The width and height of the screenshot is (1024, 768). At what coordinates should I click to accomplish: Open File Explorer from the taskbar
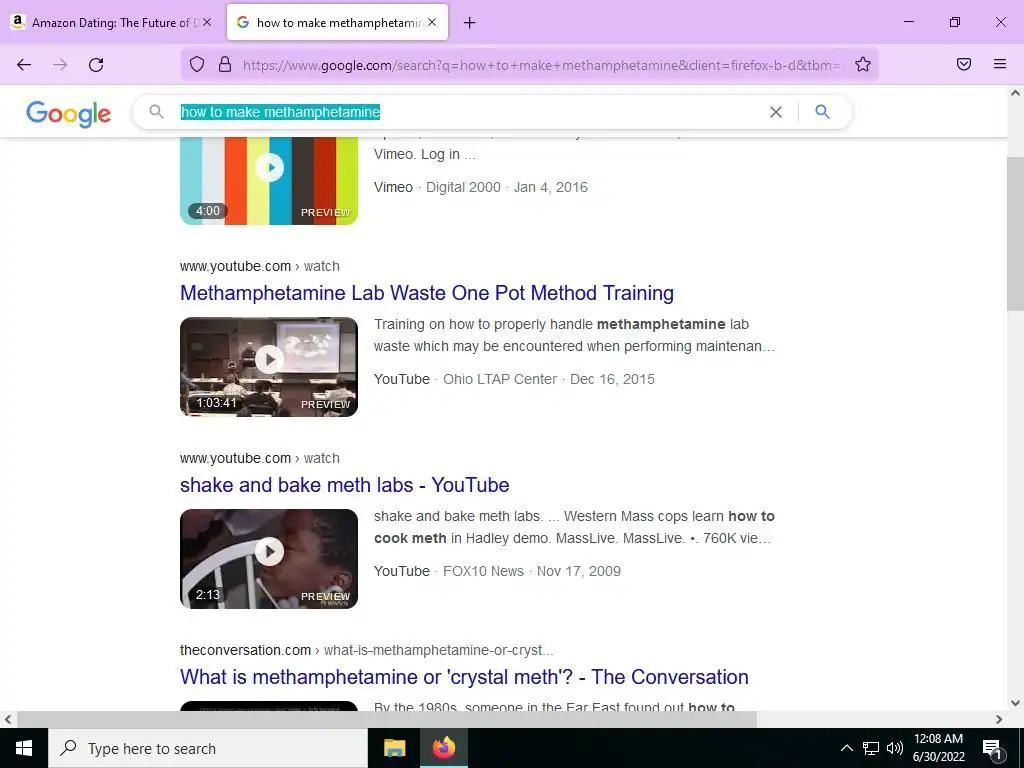click(x=394, y=748)
